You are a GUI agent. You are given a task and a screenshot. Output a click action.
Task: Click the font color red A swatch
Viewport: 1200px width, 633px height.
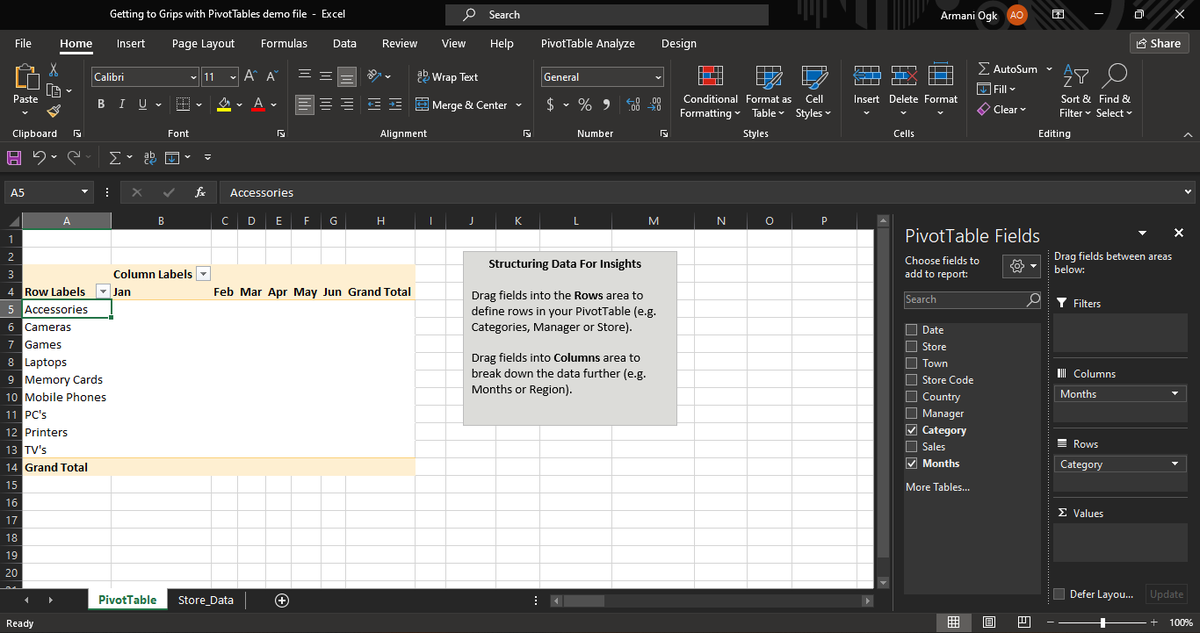[258, 105]
